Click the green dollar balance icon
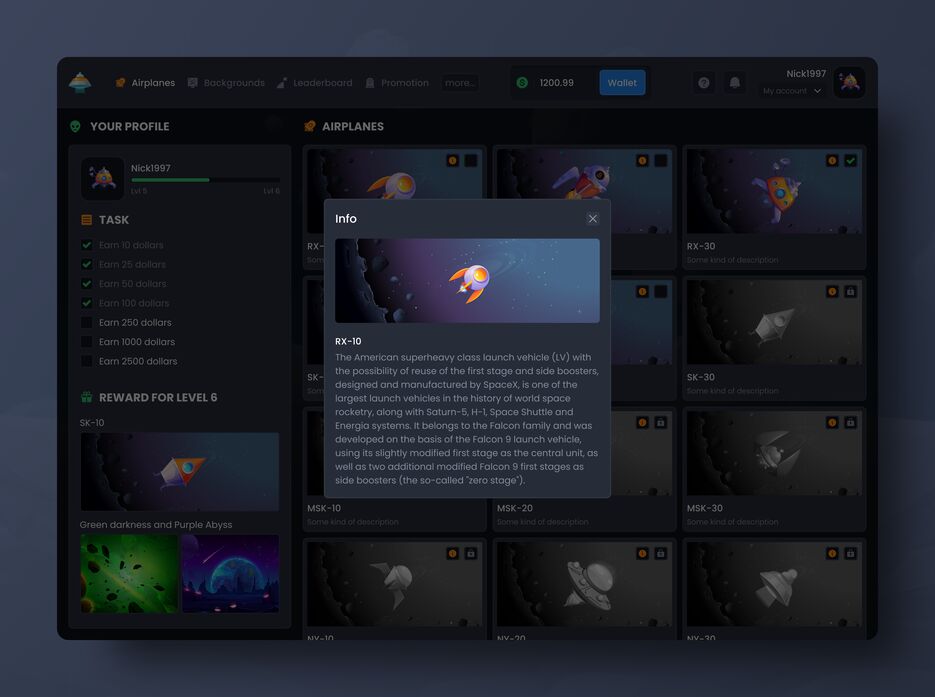 (x=522, y=83)
